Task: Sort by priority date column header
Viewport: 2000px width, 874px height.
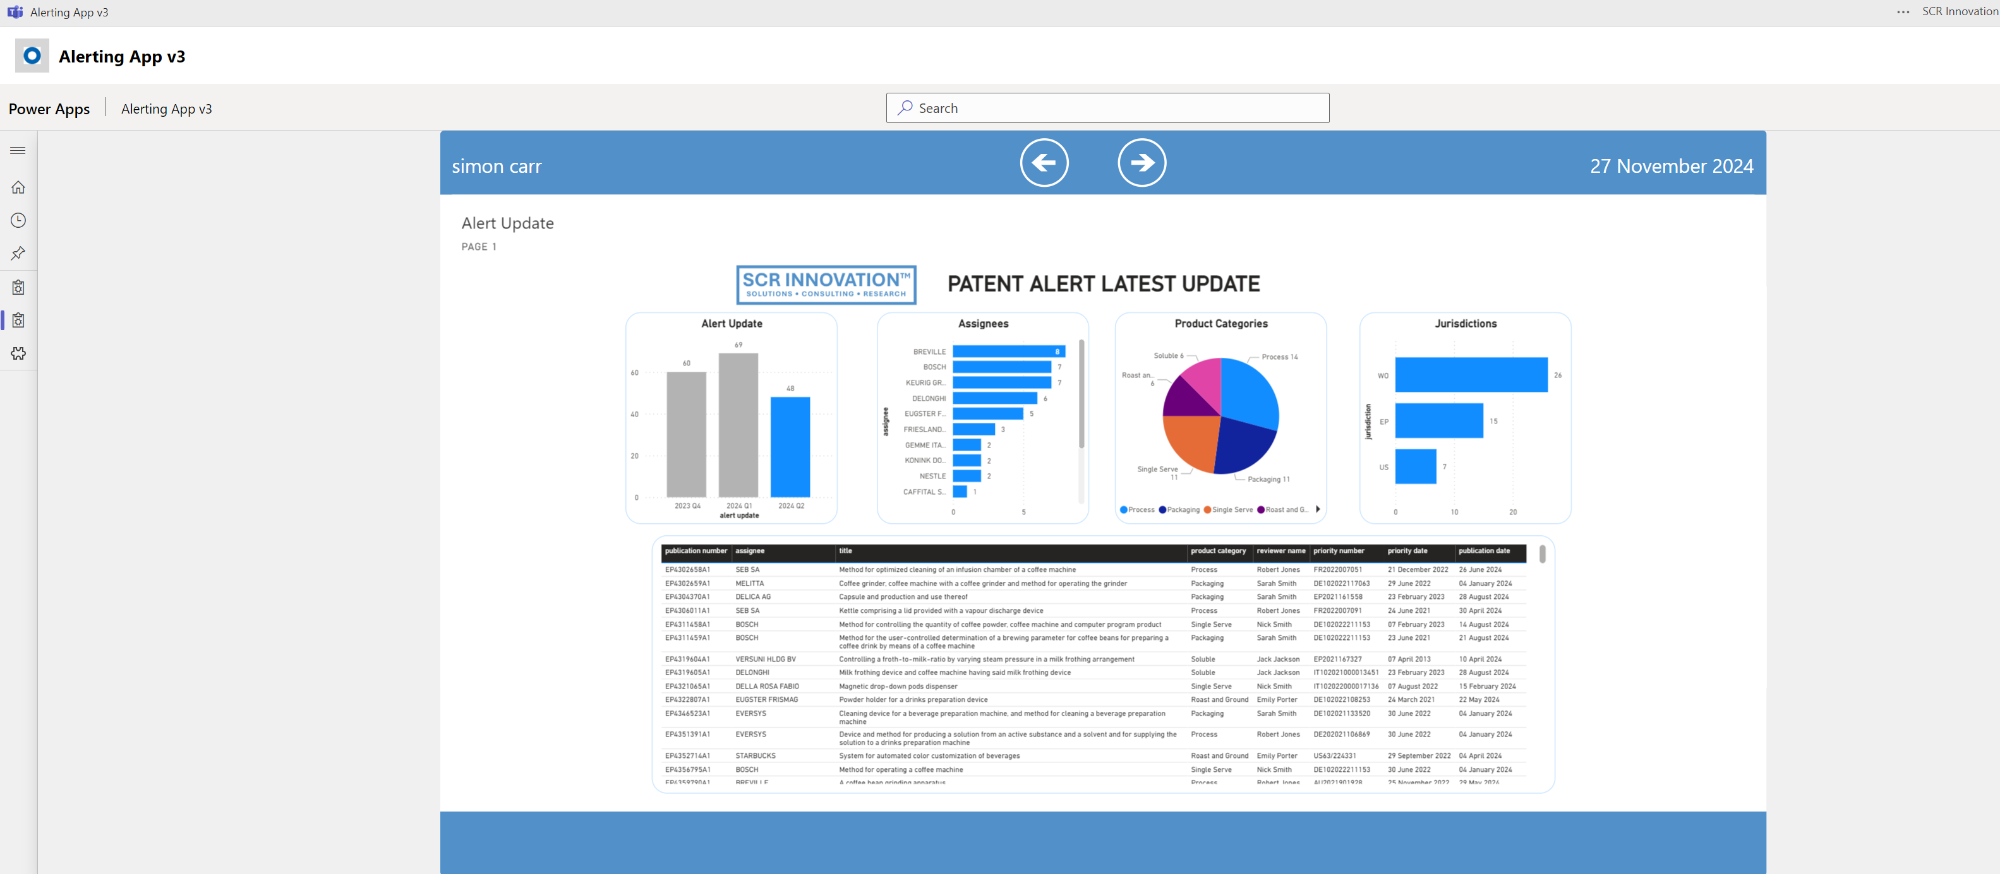Action: [1408, 551]
